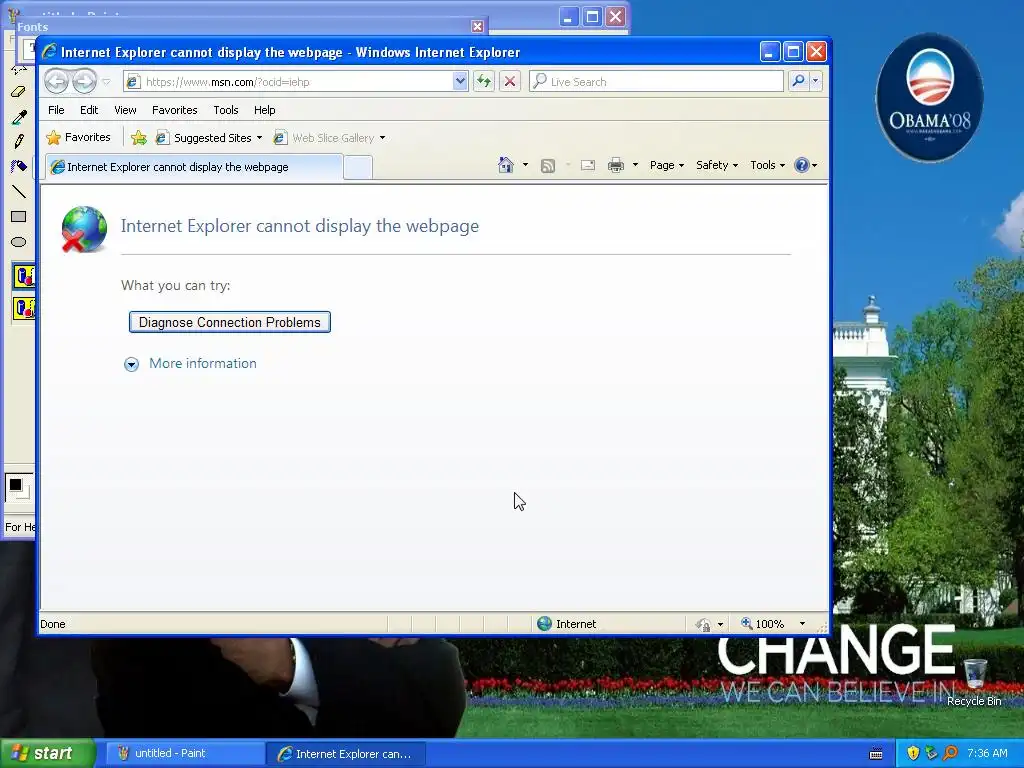Click the yellow security shield tray icon

(x=913, y=754)
